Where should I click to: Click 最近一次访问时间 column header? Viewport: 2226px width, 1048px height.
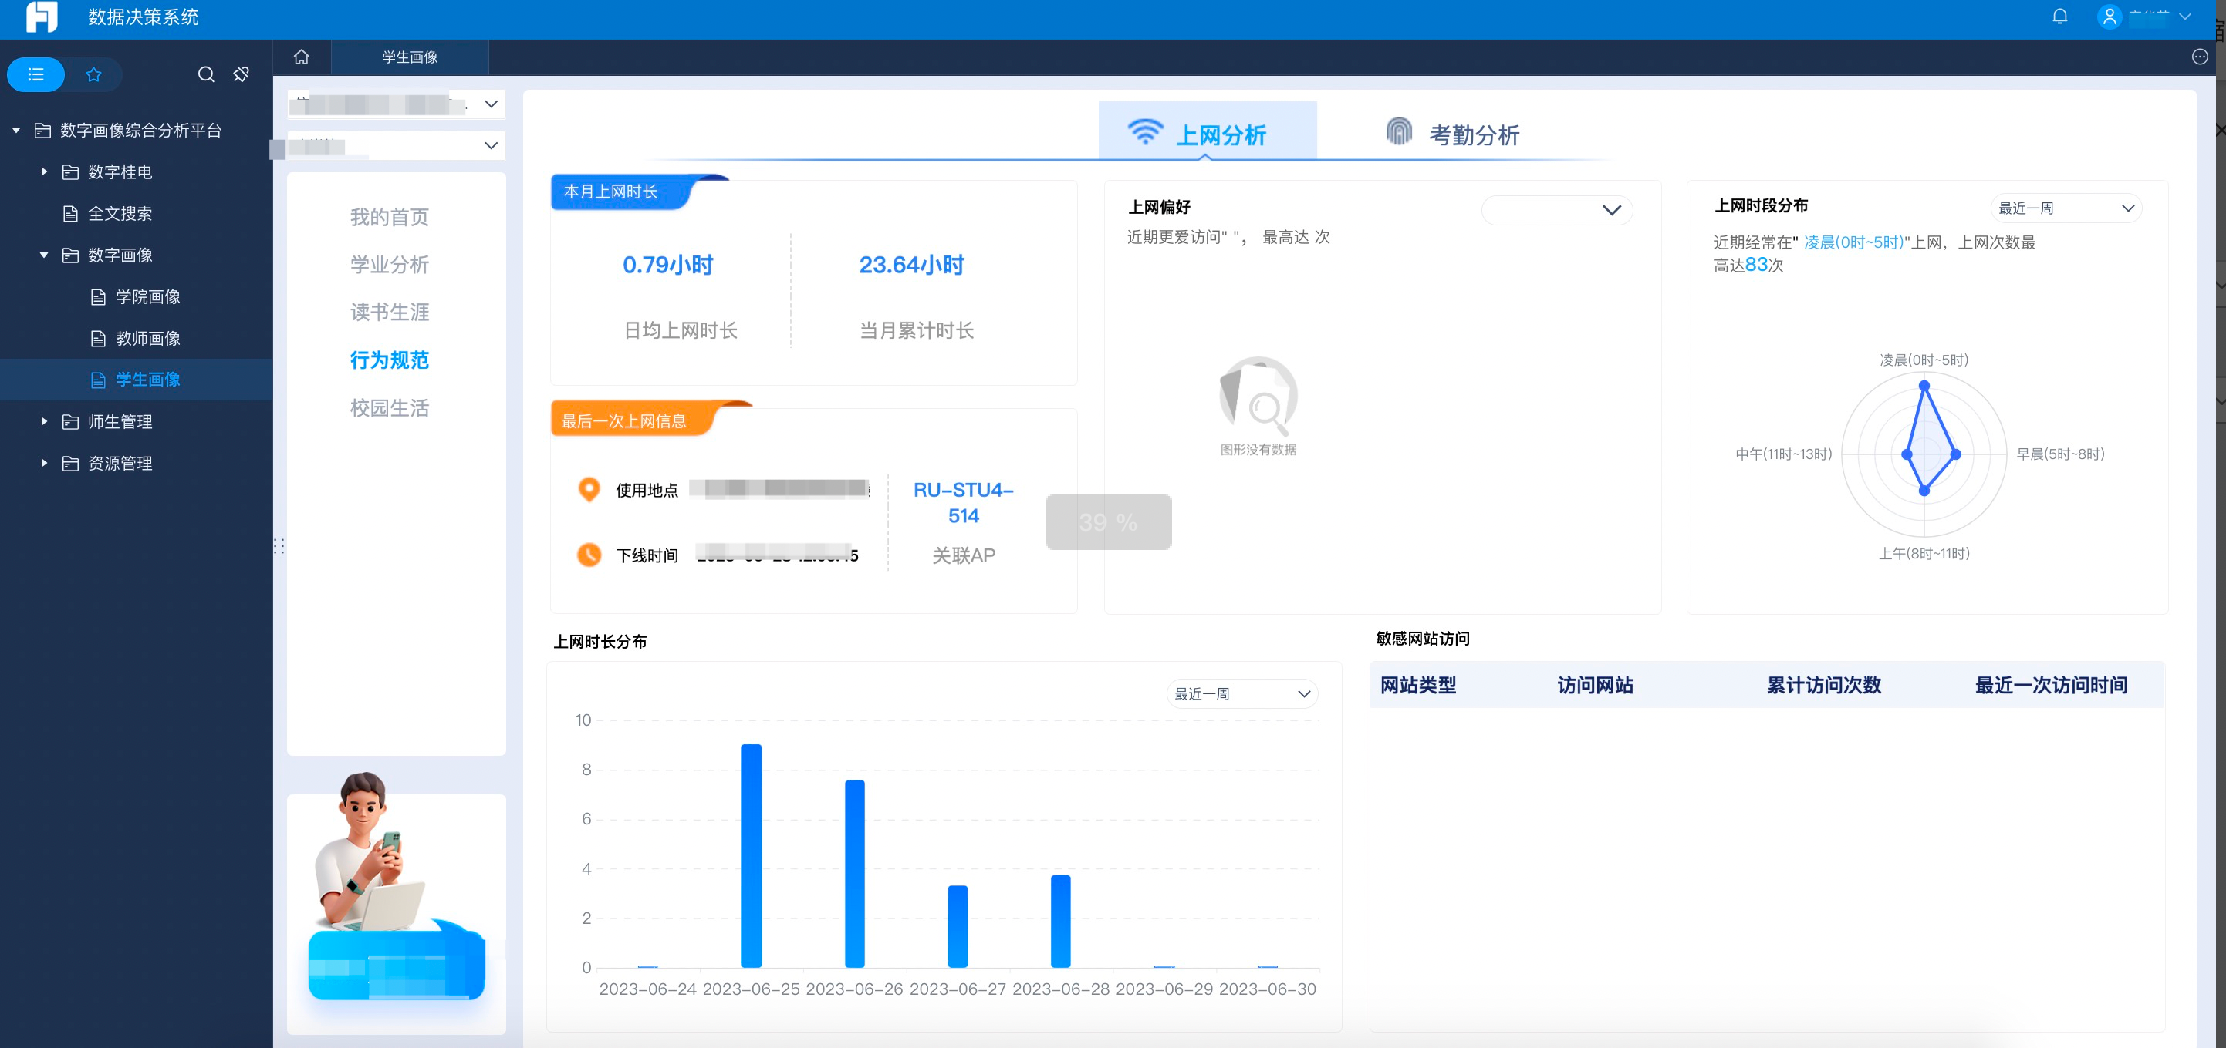pyautogui.click(x=2051, y=685)
